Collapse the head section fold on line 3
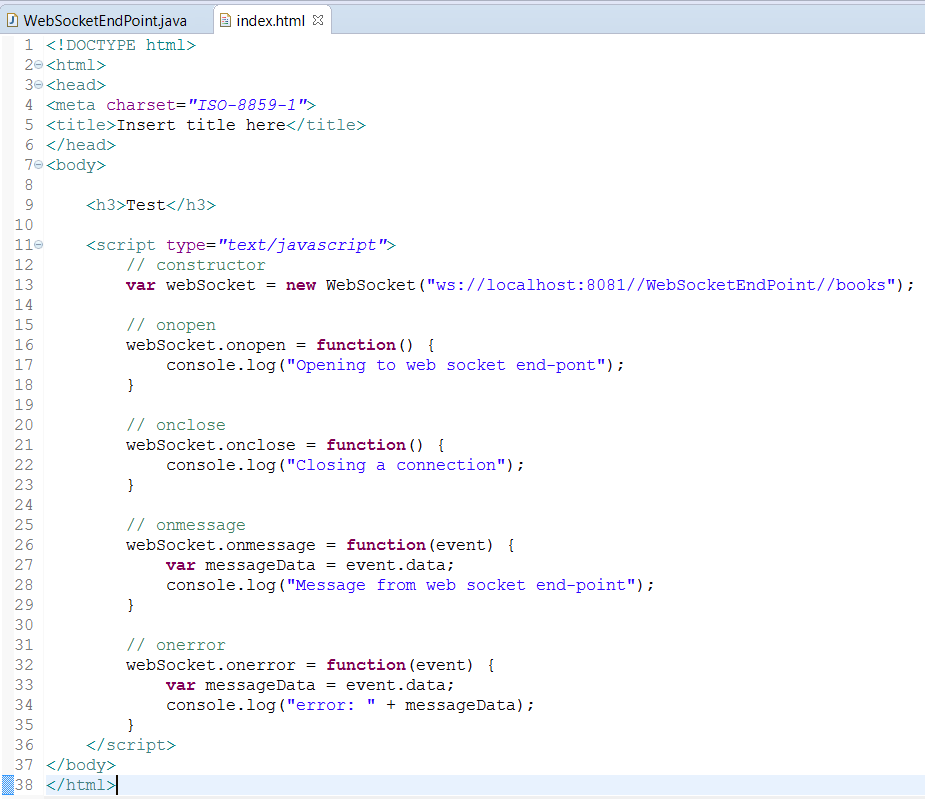Viewport: 925px width, 799px height. click(x=37, y=85)
